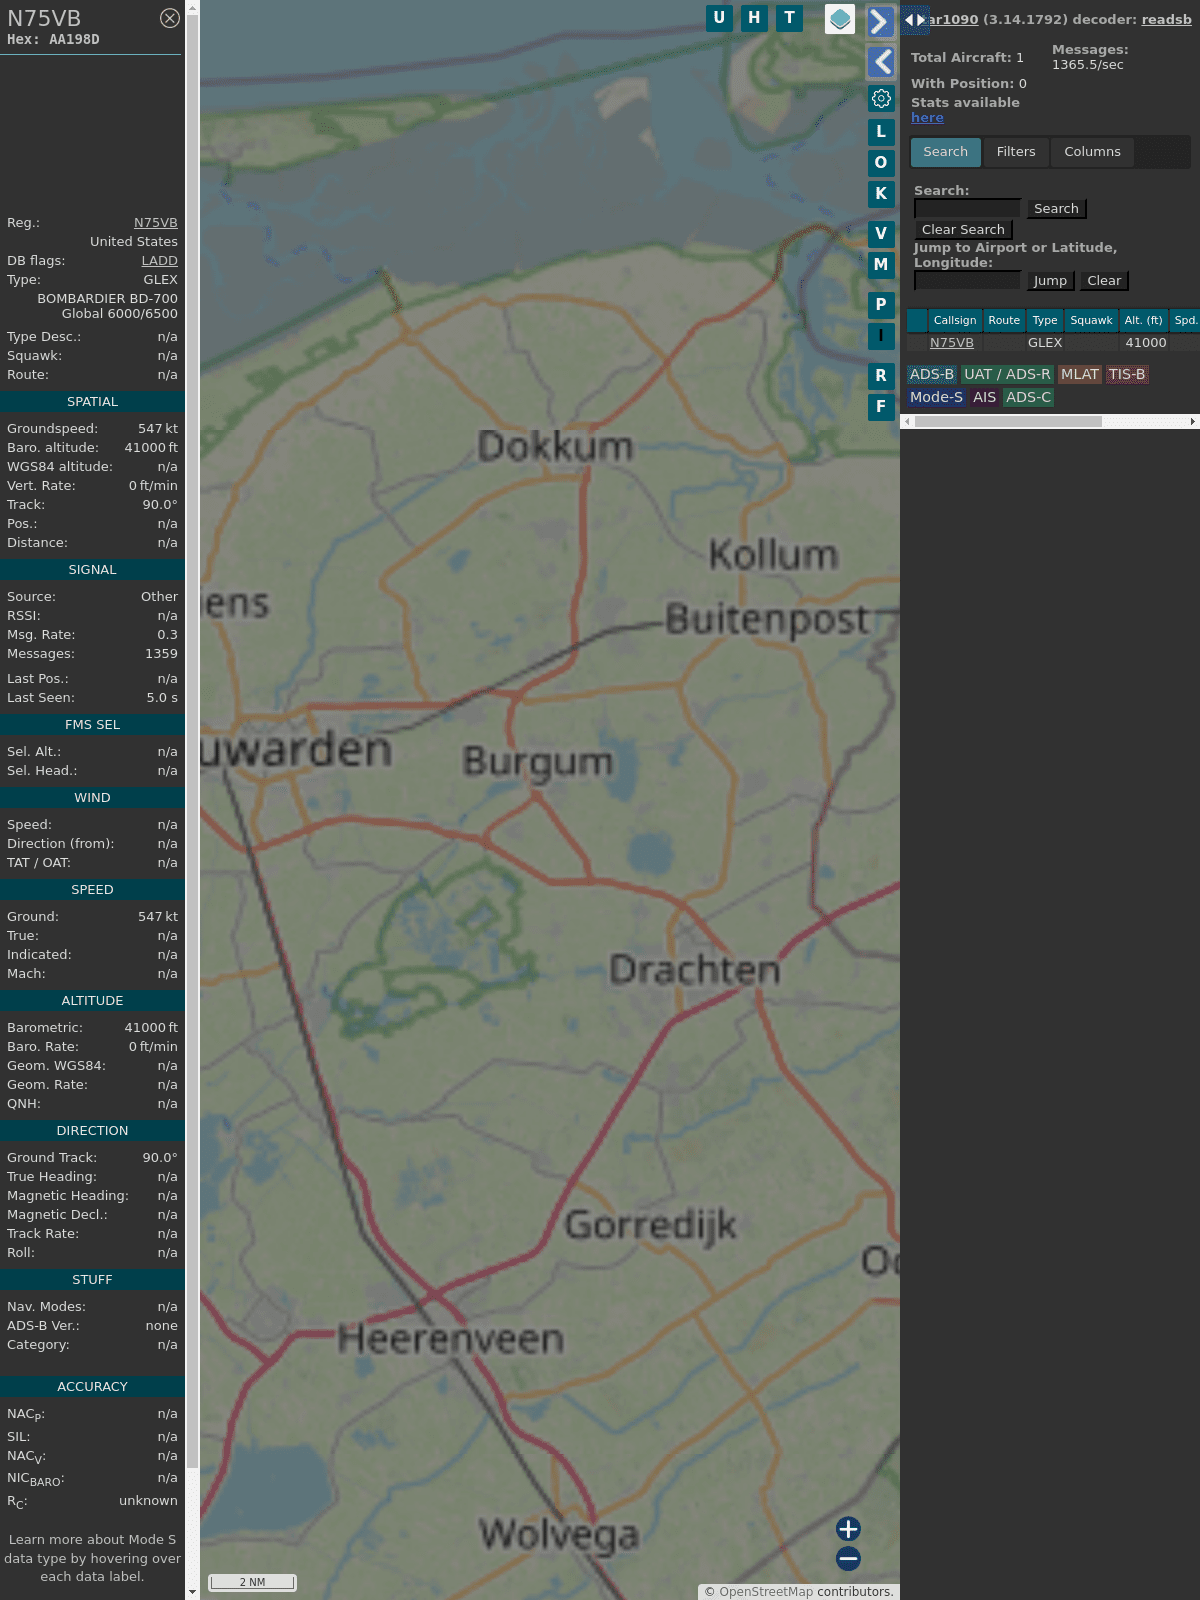Toggle the H map button
Viewport: 1200px width, 1600px height.
[x=754, y=18]
